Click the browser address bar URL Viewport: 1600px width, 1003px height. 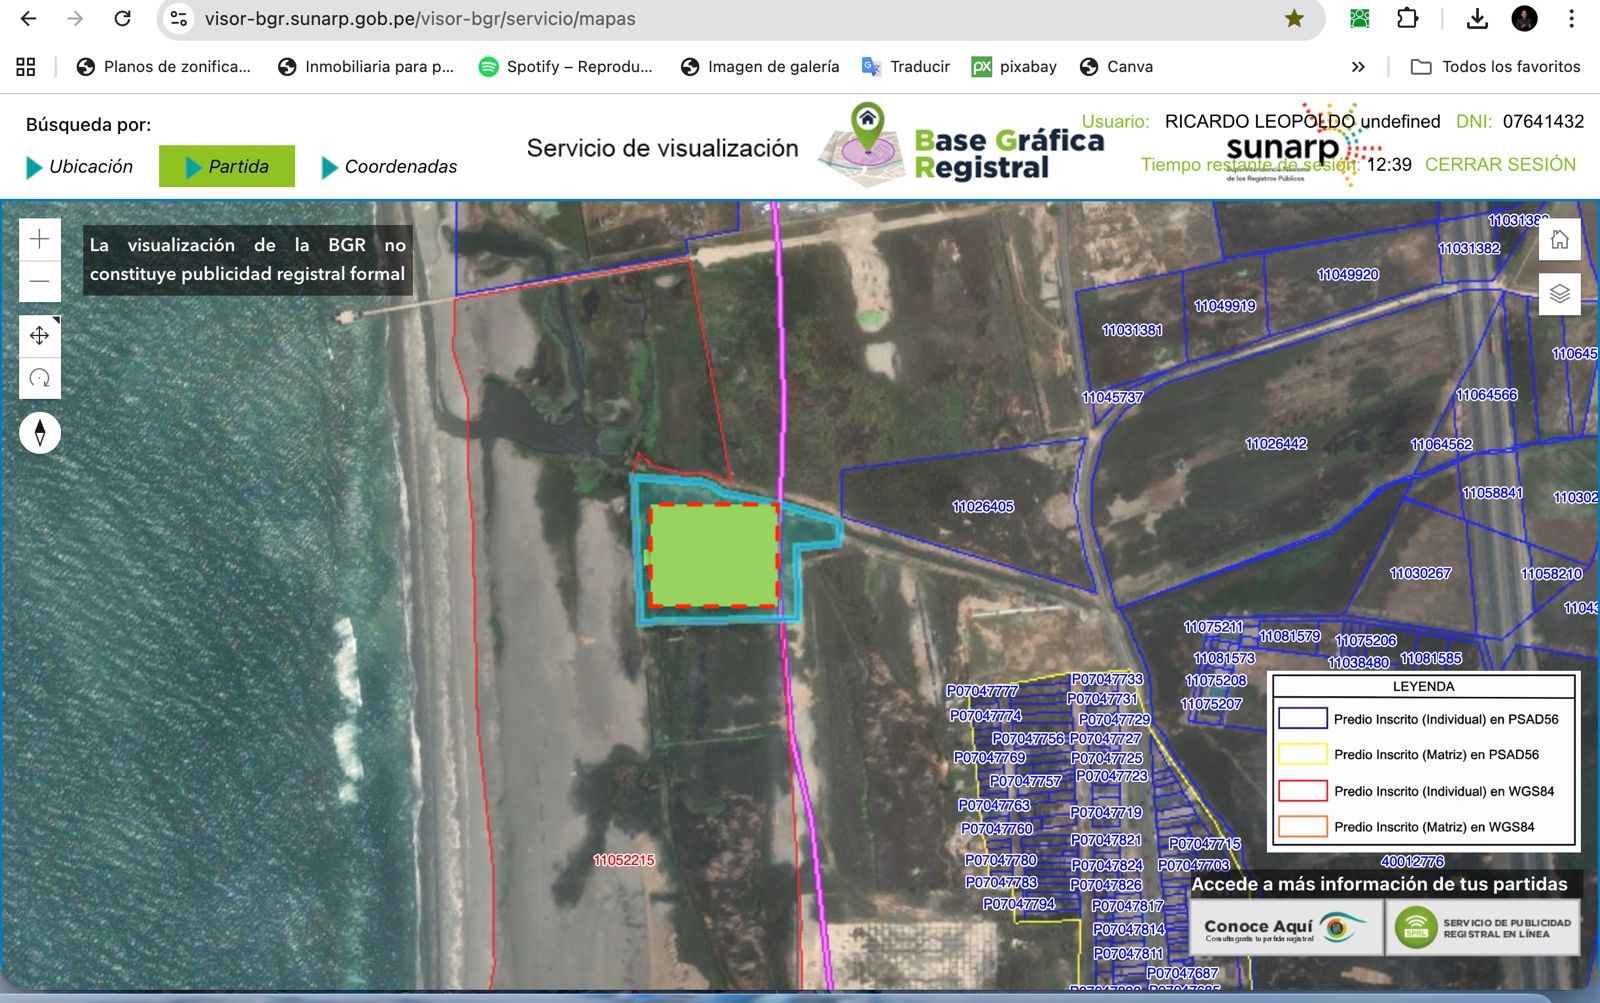coord(420,18)
